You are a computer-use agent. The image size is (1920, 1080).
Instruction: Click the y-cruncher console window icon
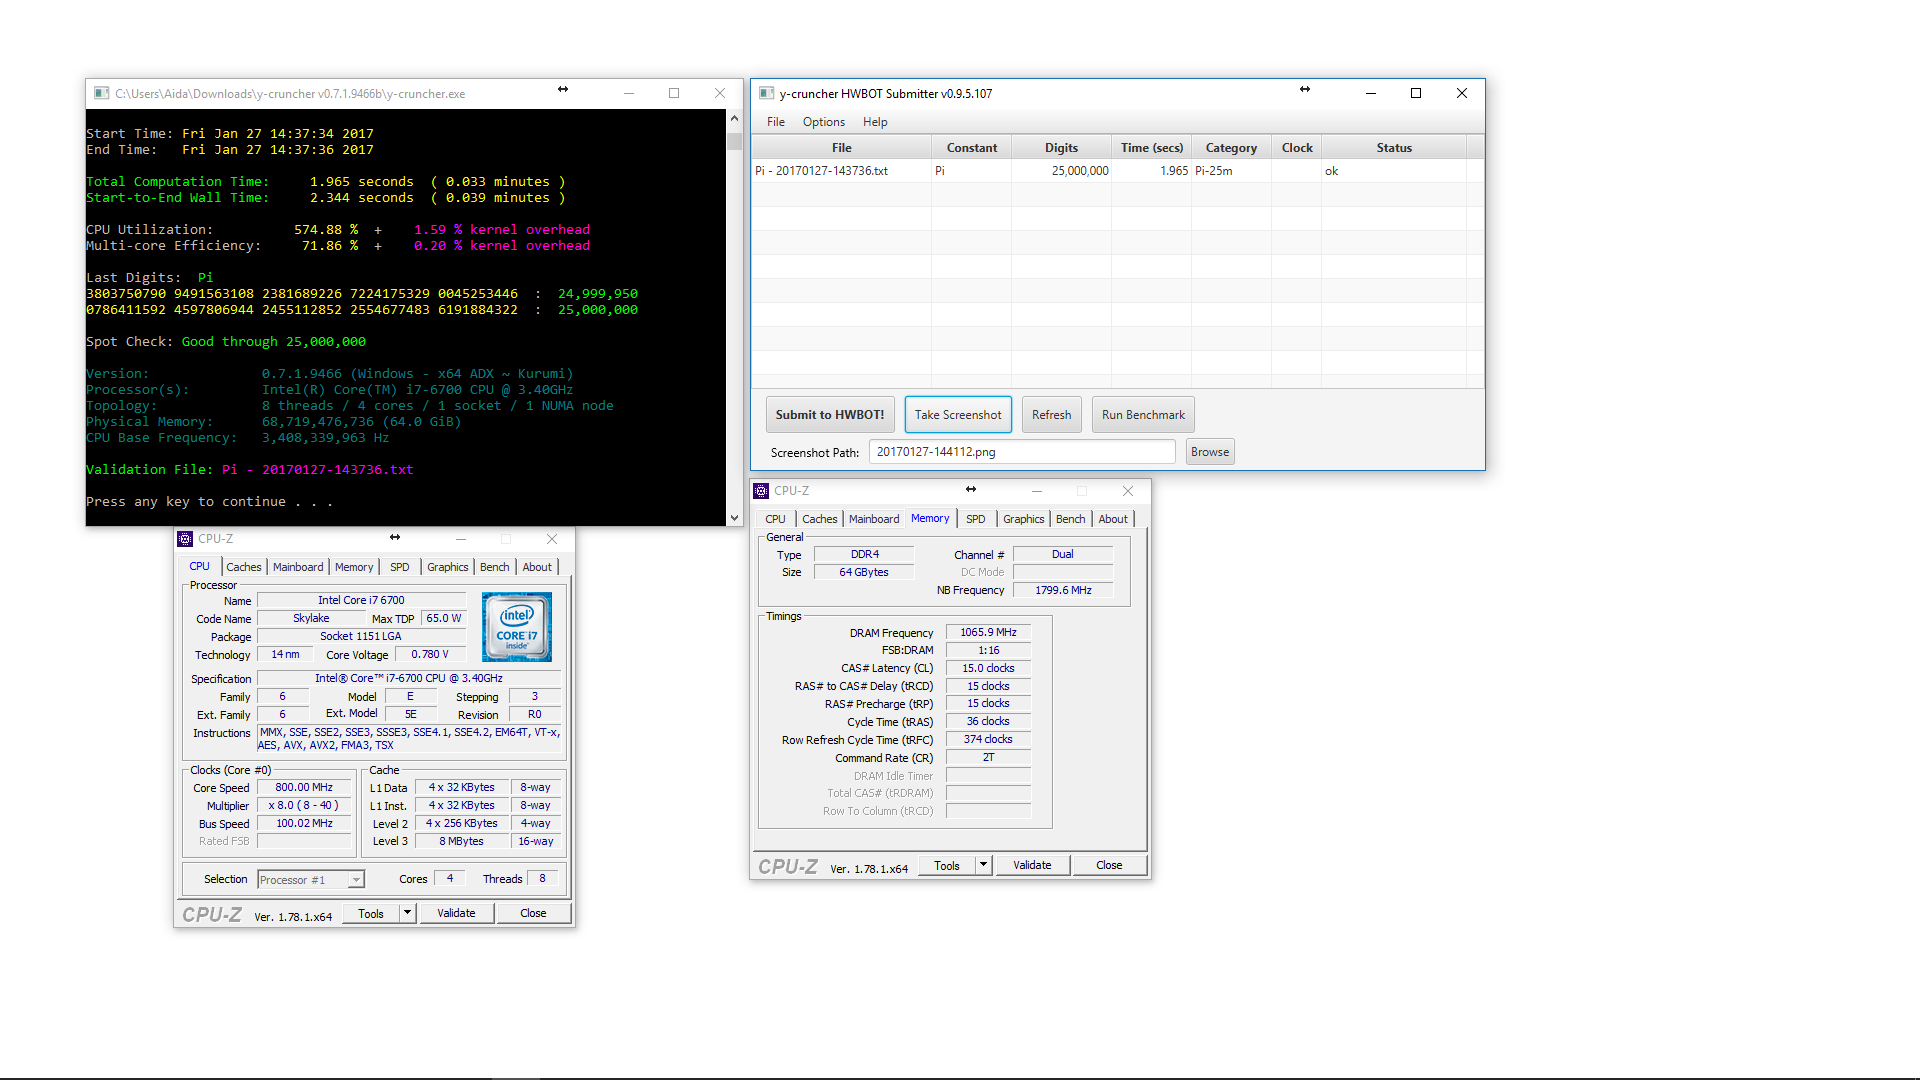[x=101, y=93]
